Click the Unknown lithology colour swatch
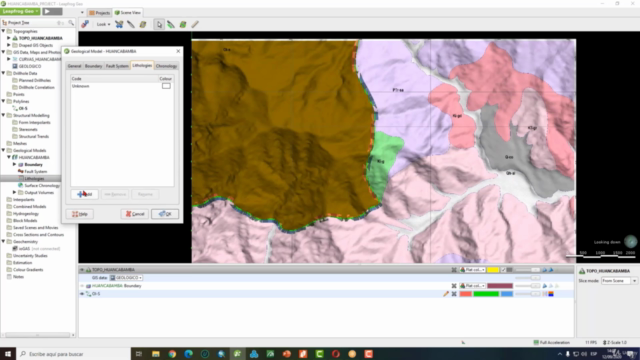 (166, 86)
